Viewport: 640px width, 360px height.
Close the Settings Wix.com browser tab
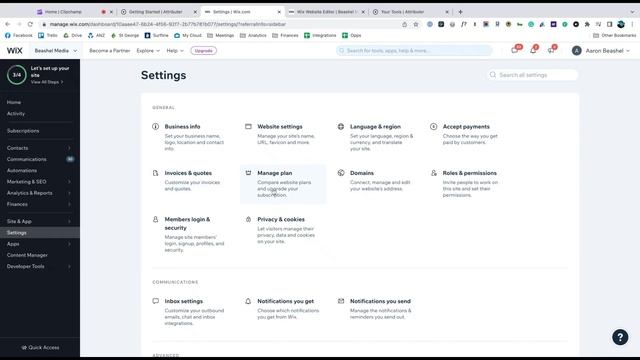click(x=279, y=12)
